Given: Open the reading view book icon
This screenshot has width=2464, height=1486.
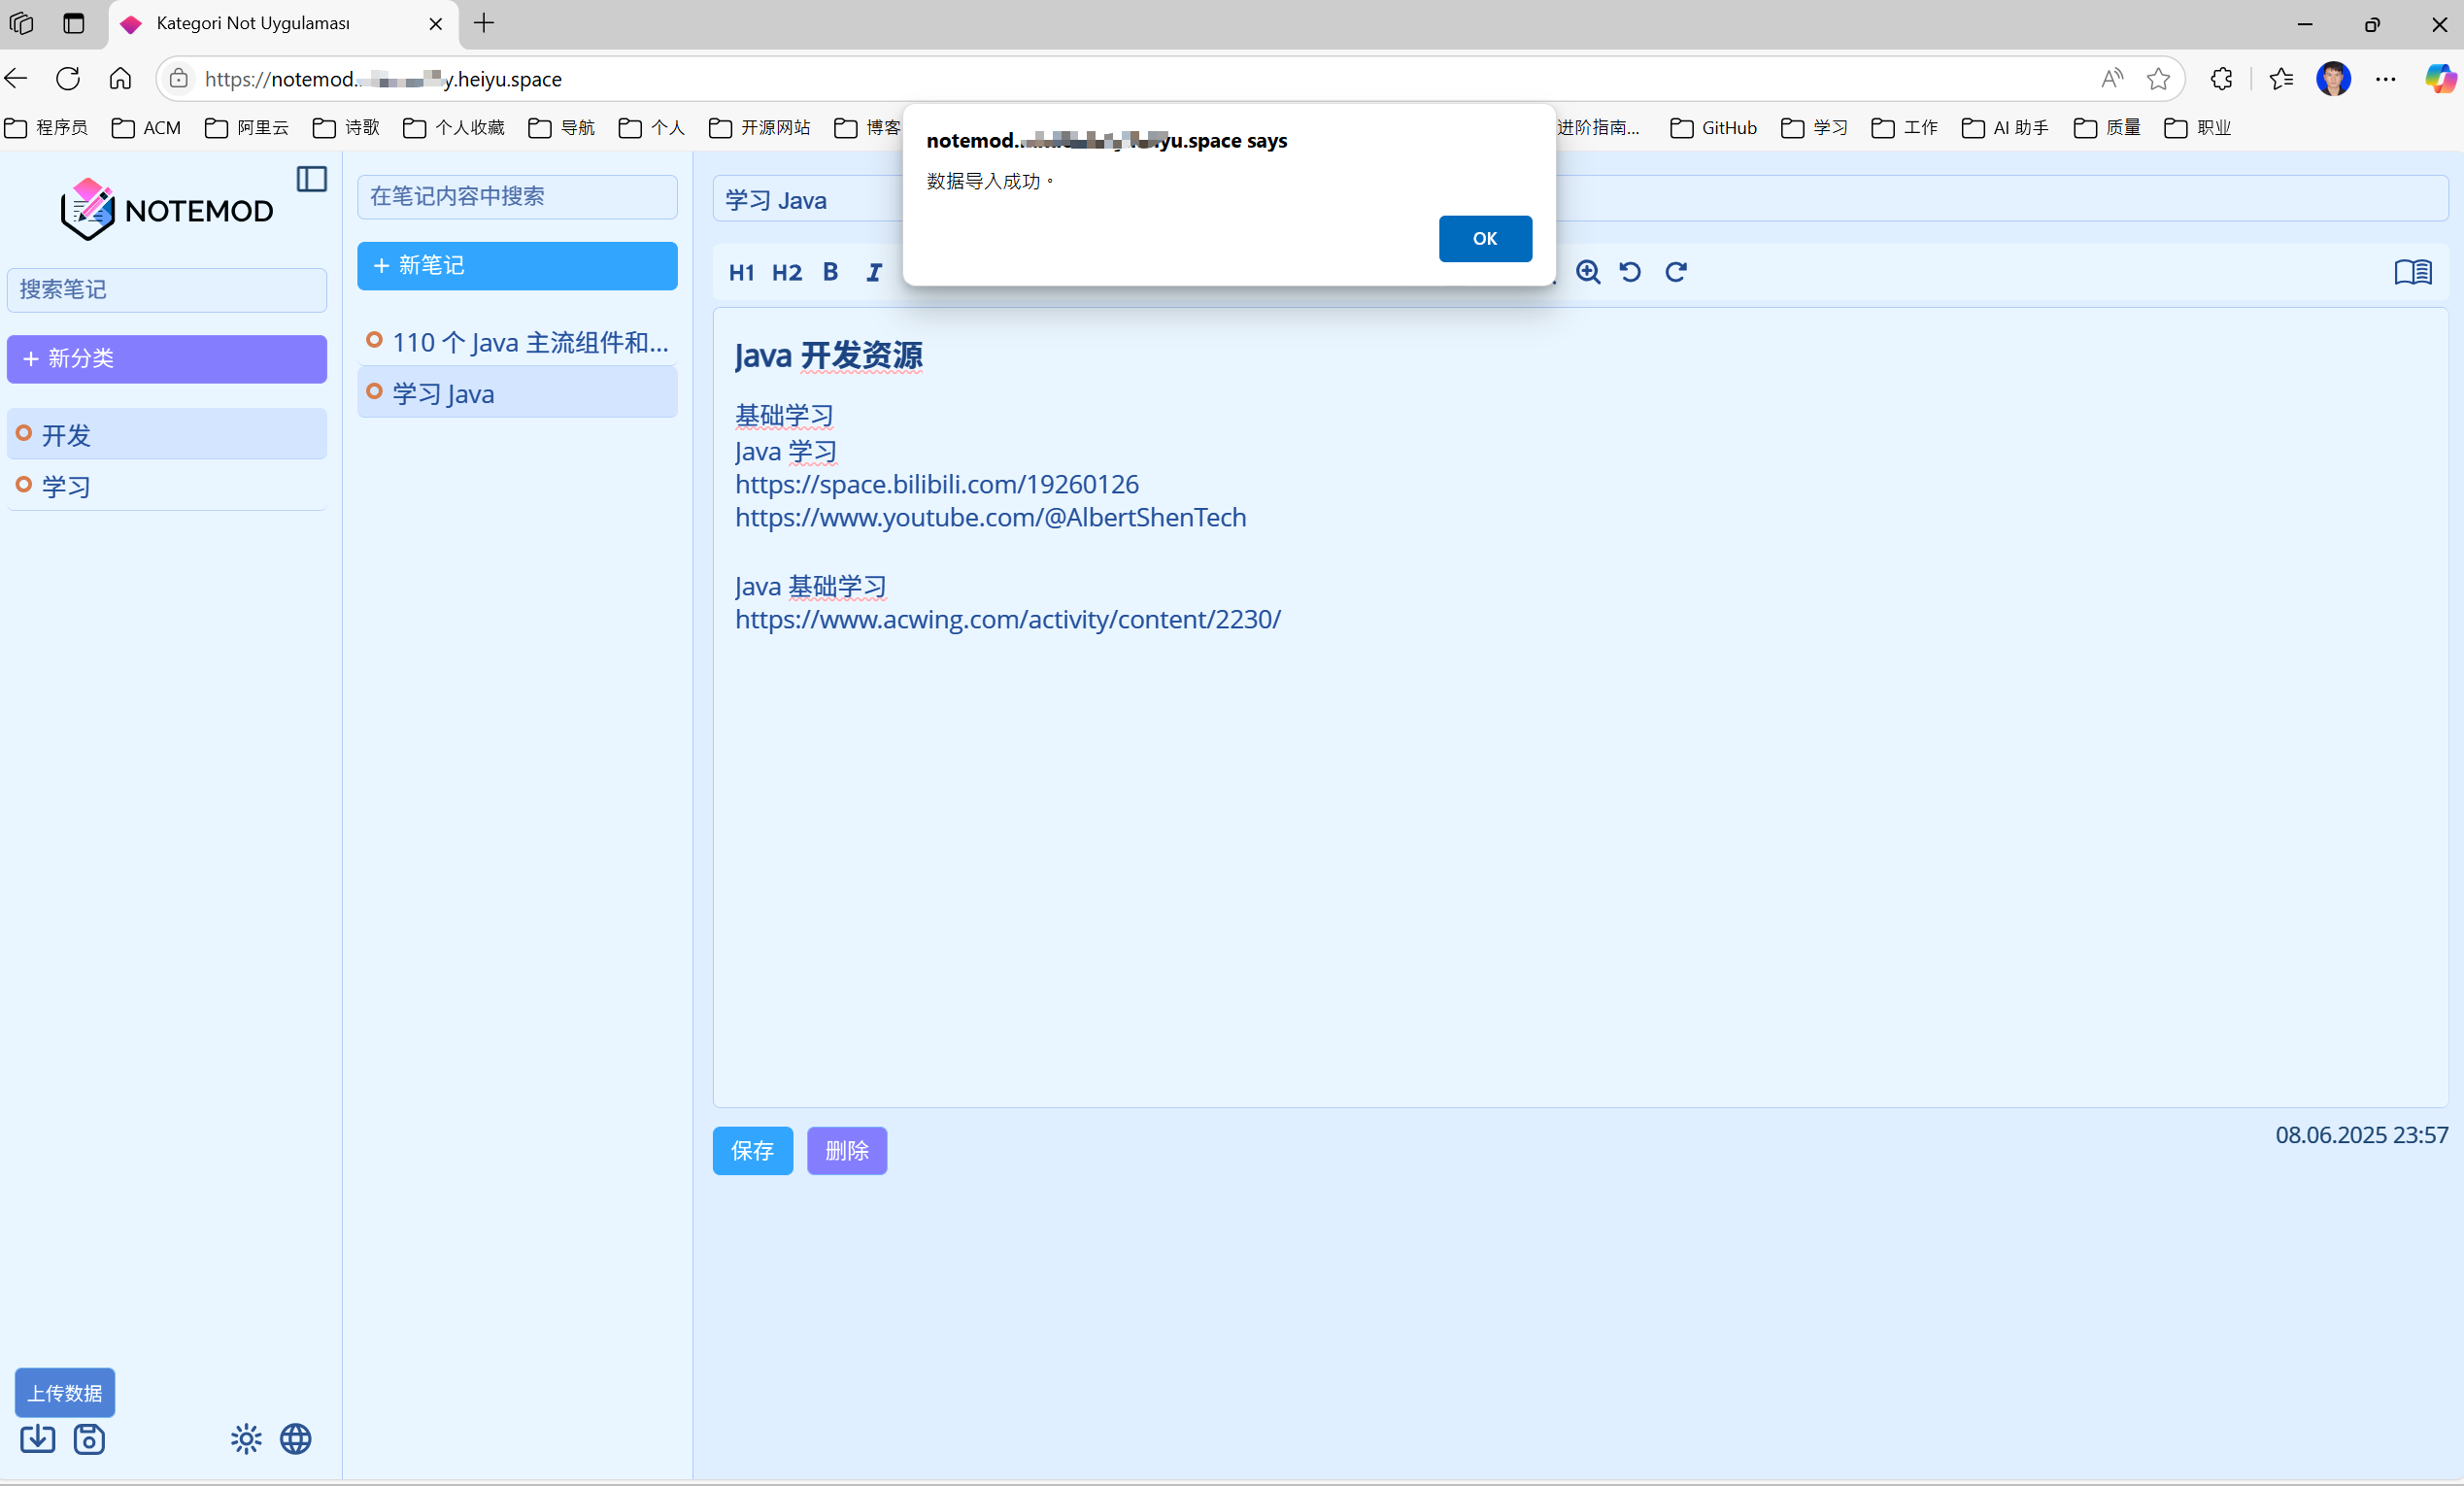Looking at the screenshot, I should [2413, 272].
